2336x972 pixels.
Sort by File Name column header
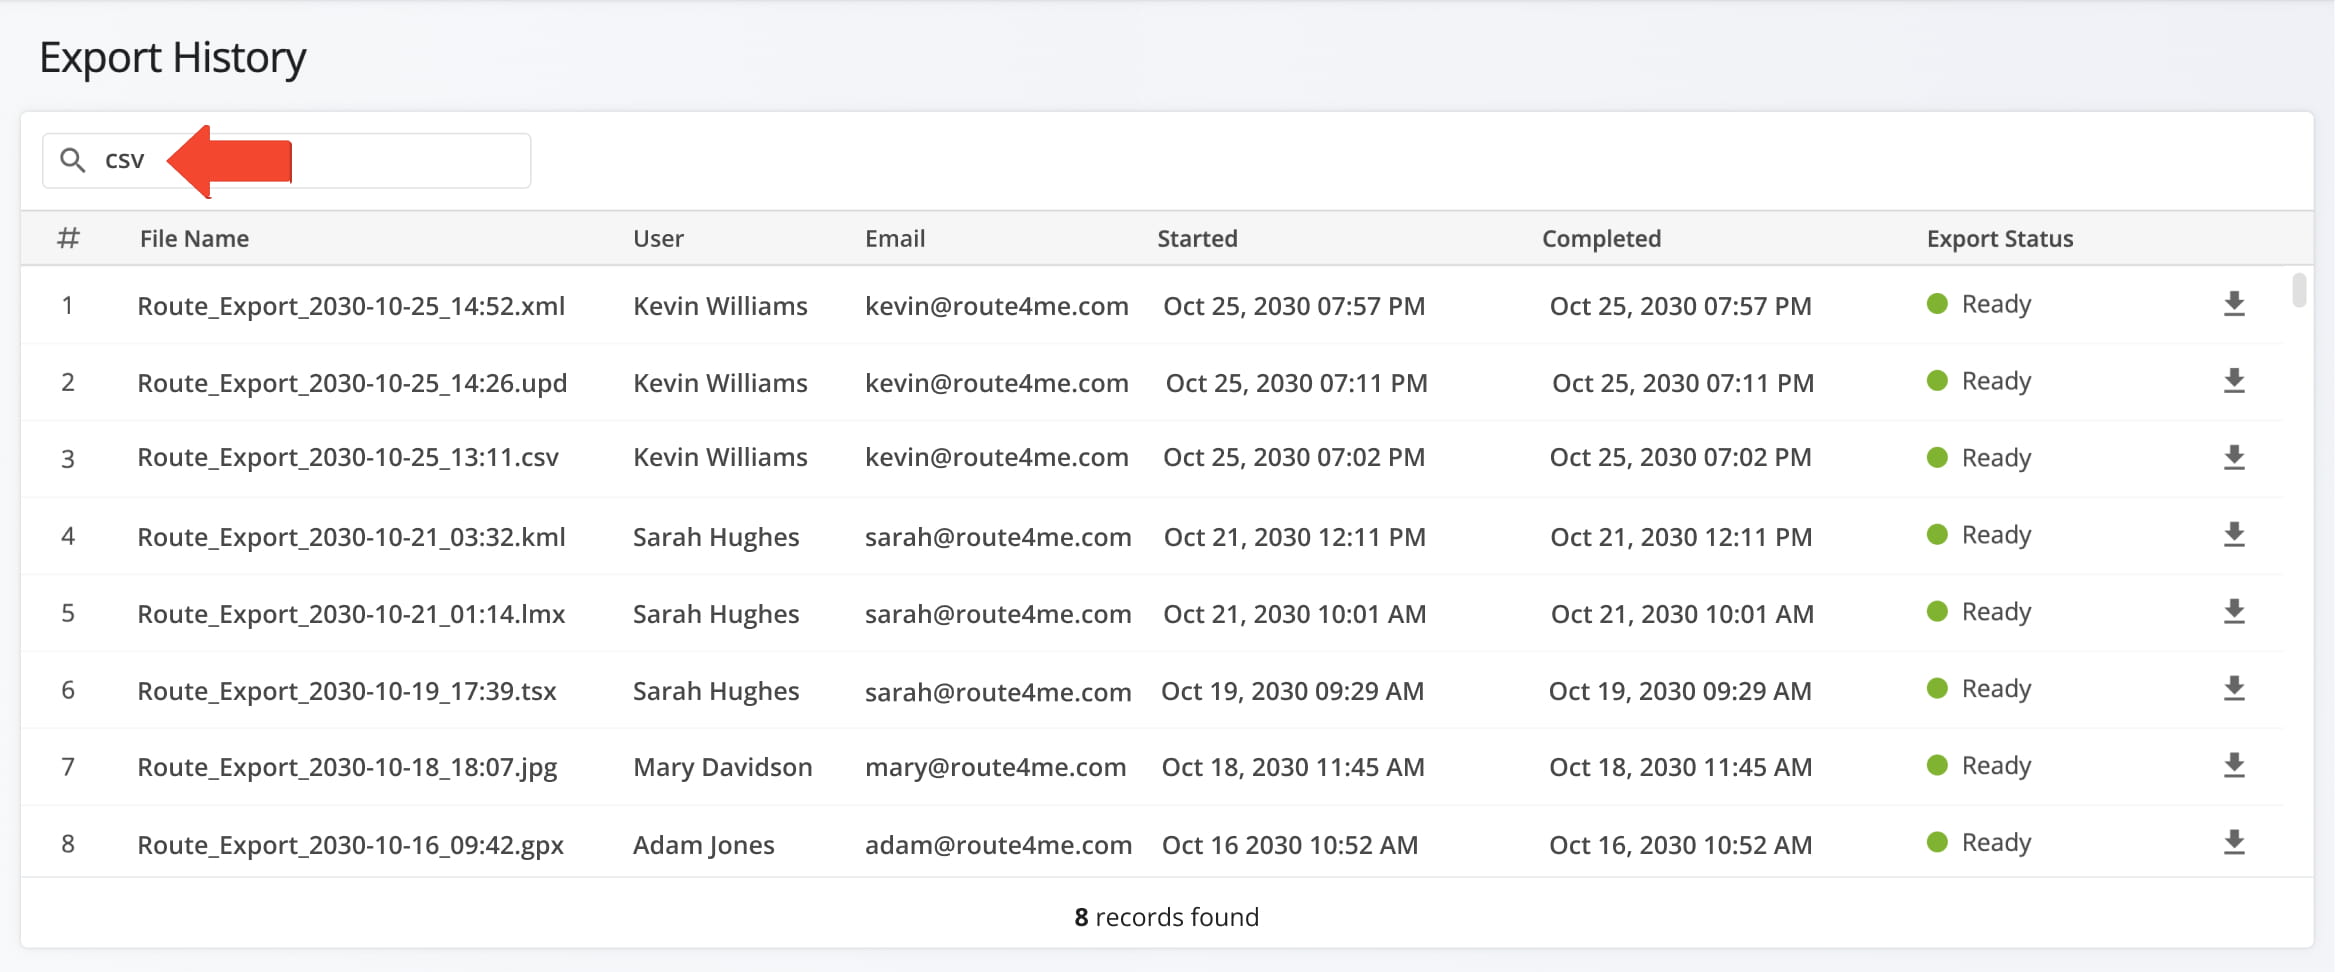[194, 239]
